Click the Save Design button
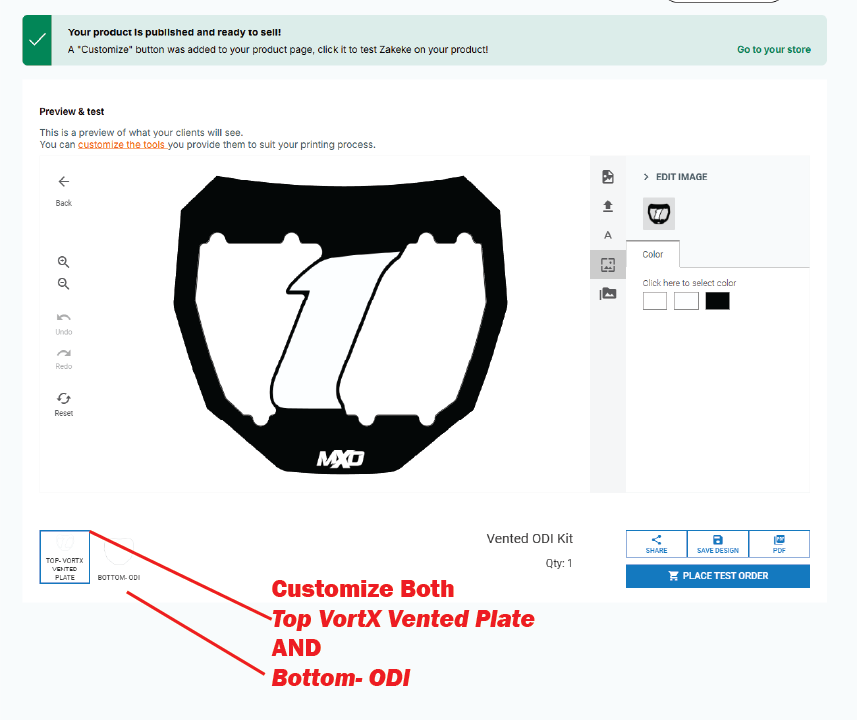This screenshot has width=858, height=720. pos(717,544)
